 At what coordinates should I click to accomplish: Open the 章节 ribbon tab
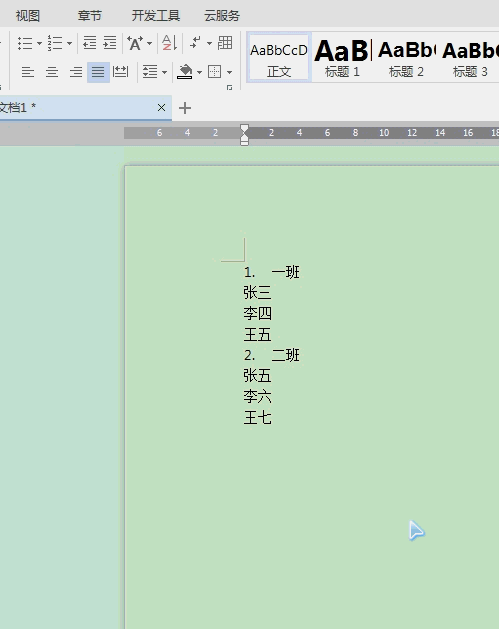click(x=89, y=16)
